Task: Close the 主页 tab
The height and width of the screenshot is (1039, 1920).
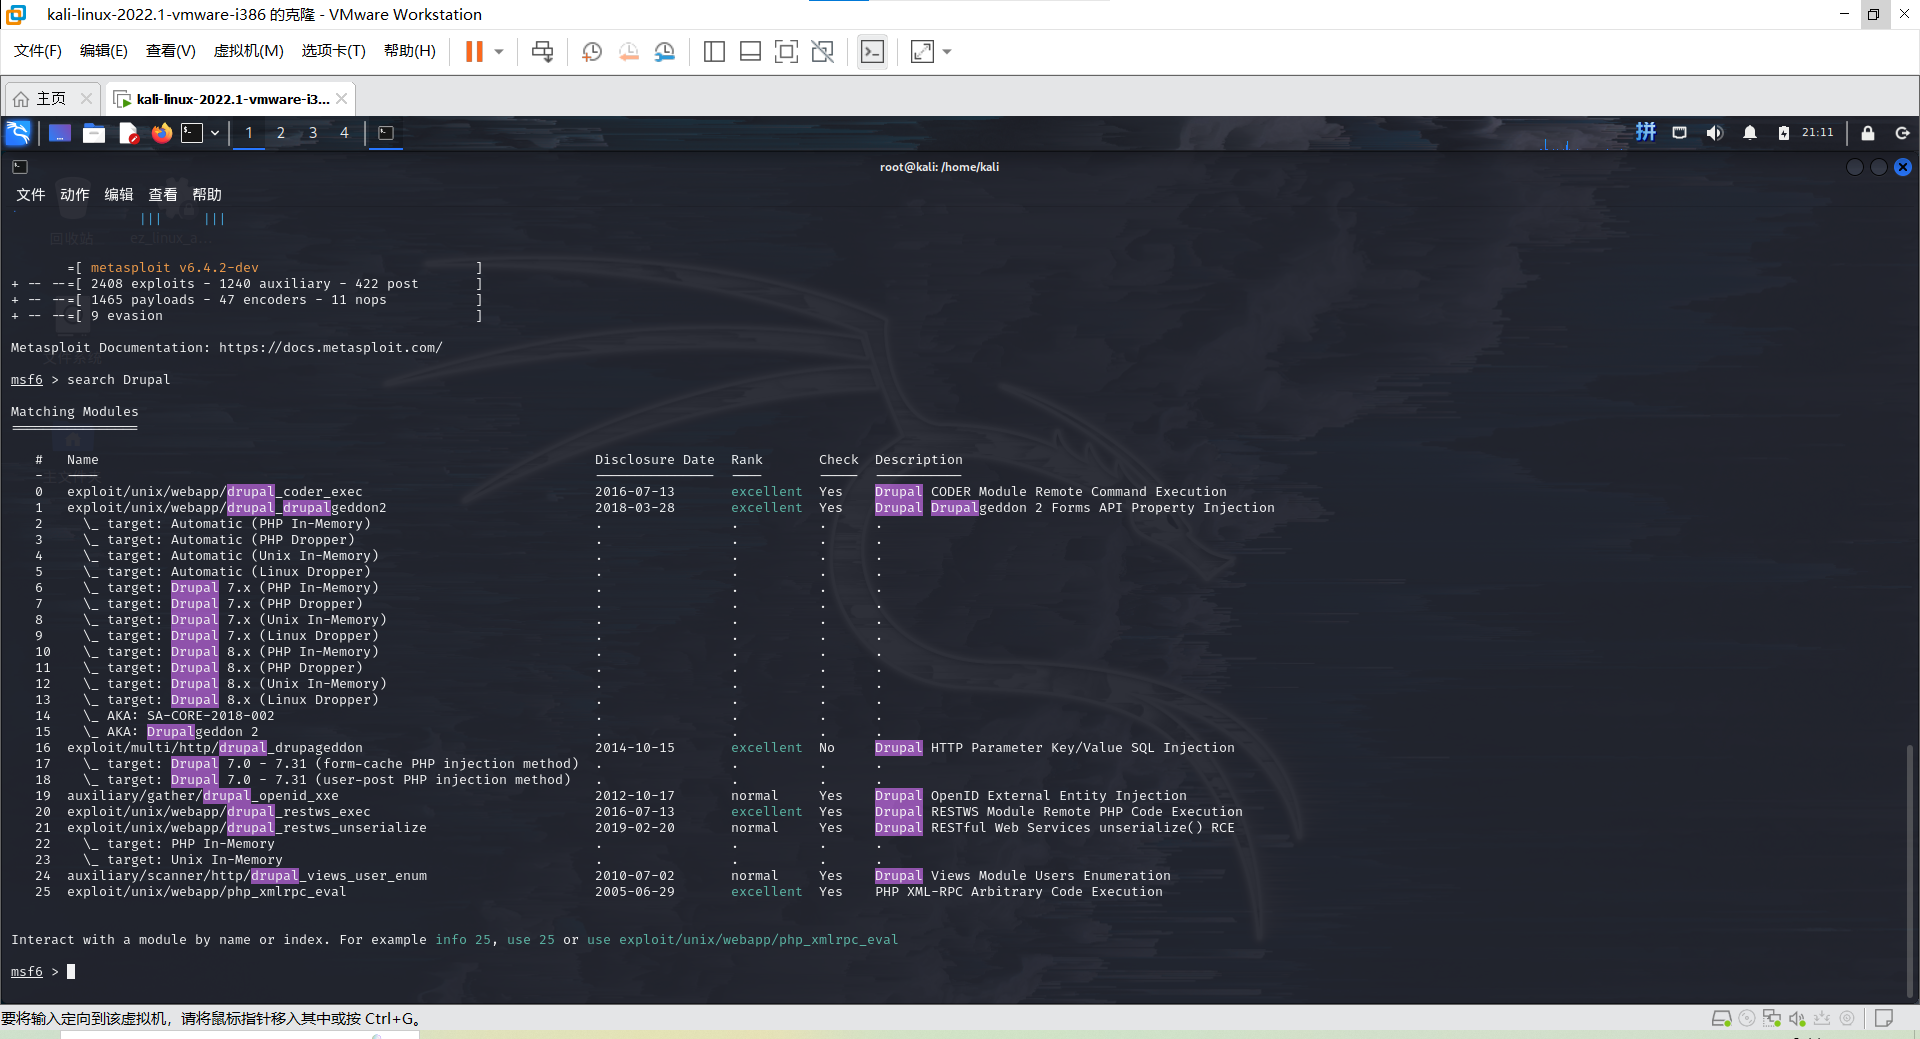Action: pyautogui.click(x=86, y=99)
